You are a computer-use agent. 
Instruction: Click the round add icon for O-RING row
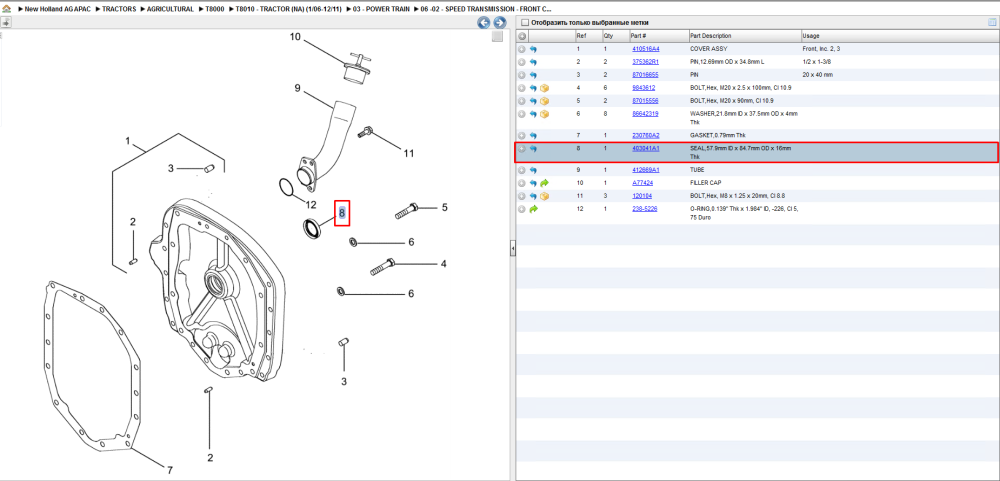pyautogui.click(x=522, y=209)
